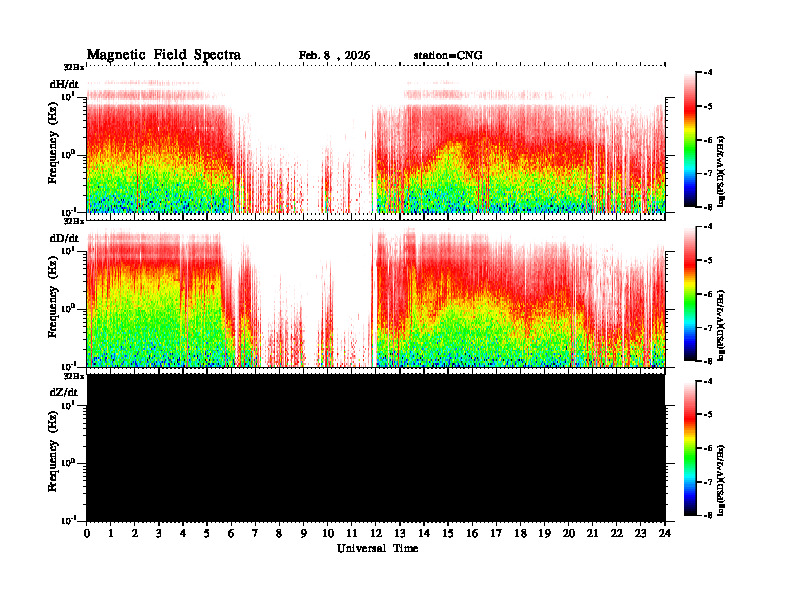Click the black dZ/dt spectrogram plot
This screenshot has width=792, height=612.
click(x=376, y=448)
